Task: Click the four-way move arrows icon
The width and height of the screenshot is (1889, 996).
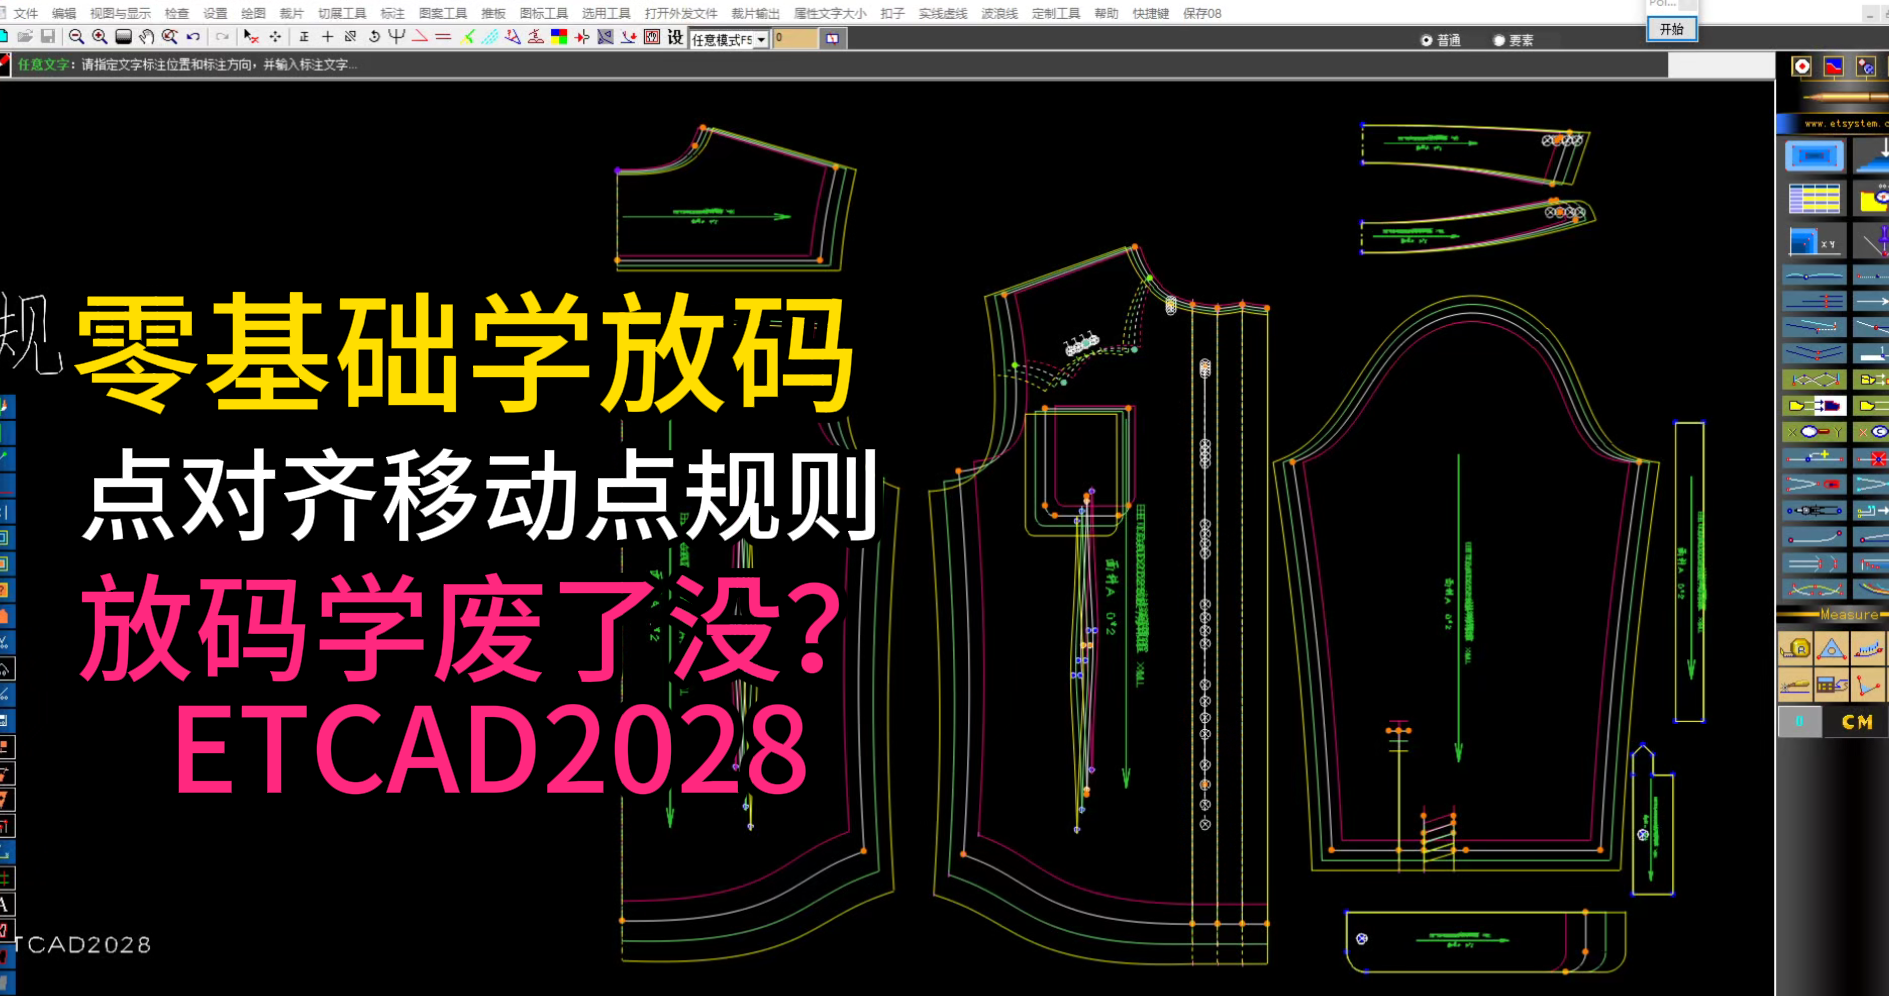Action: coord(275,37)
